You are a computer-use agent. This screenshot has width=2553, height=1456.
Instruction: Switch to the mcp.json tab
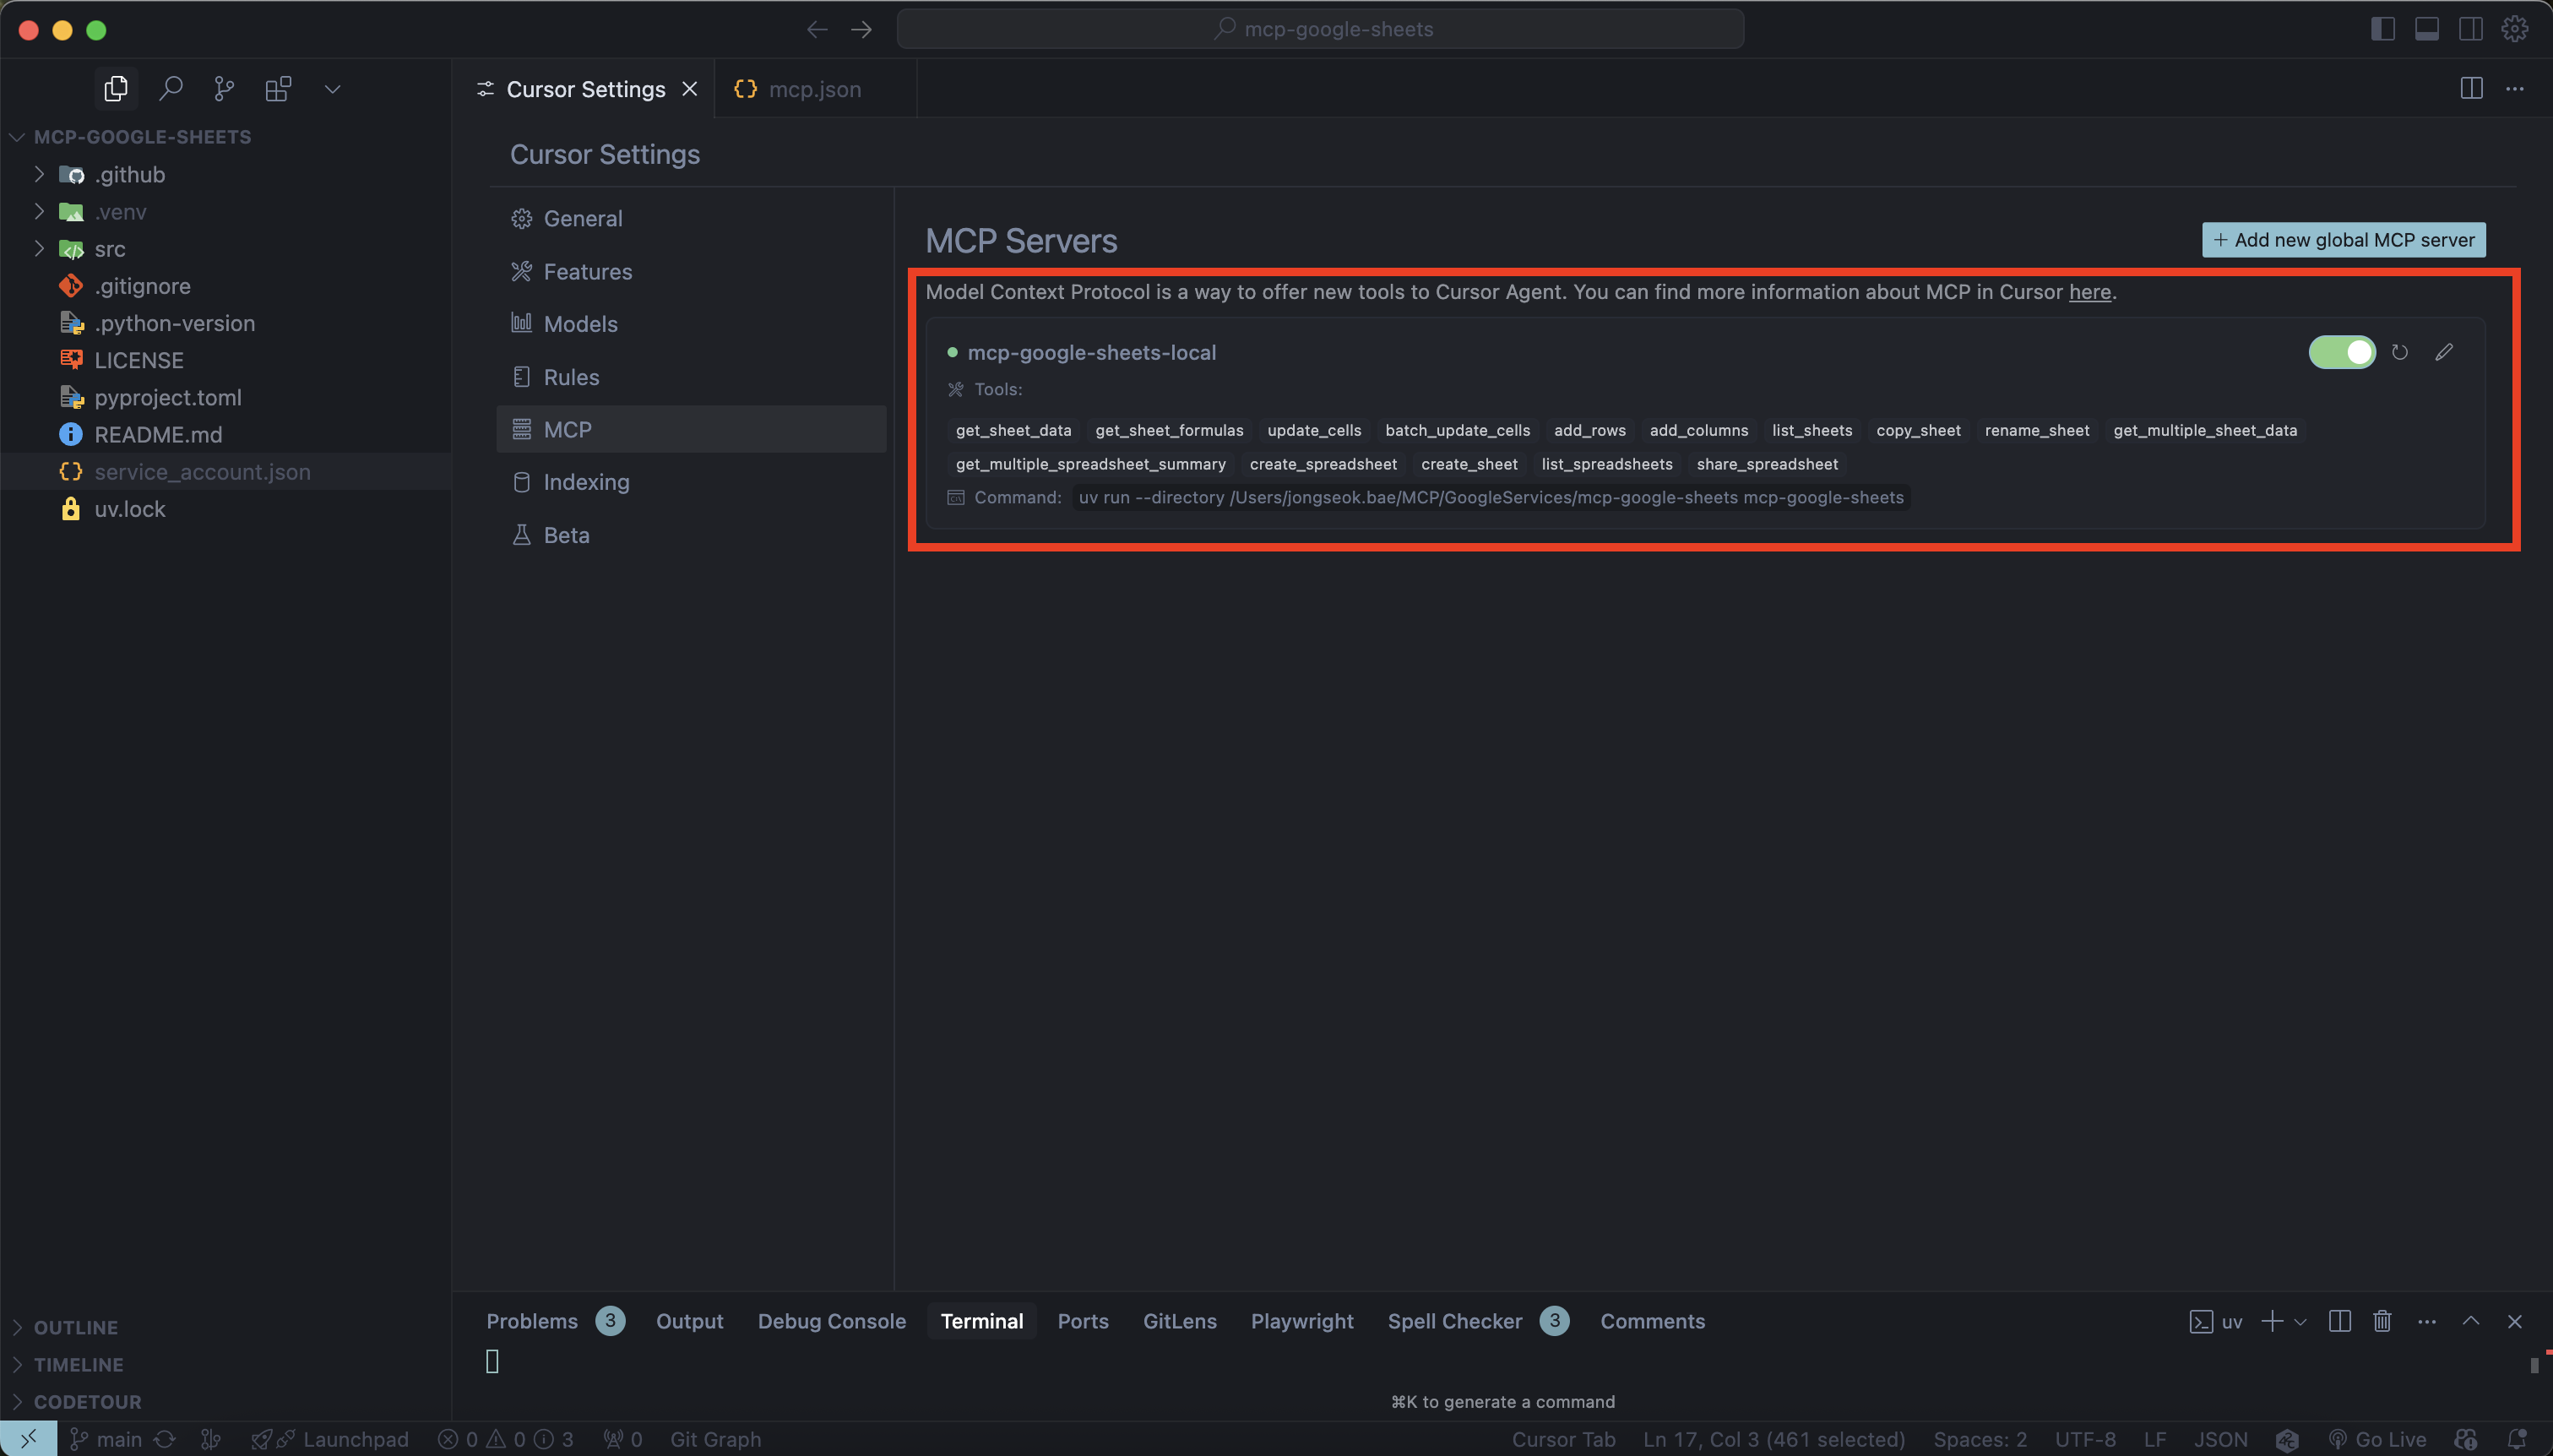tap(814, 89)
